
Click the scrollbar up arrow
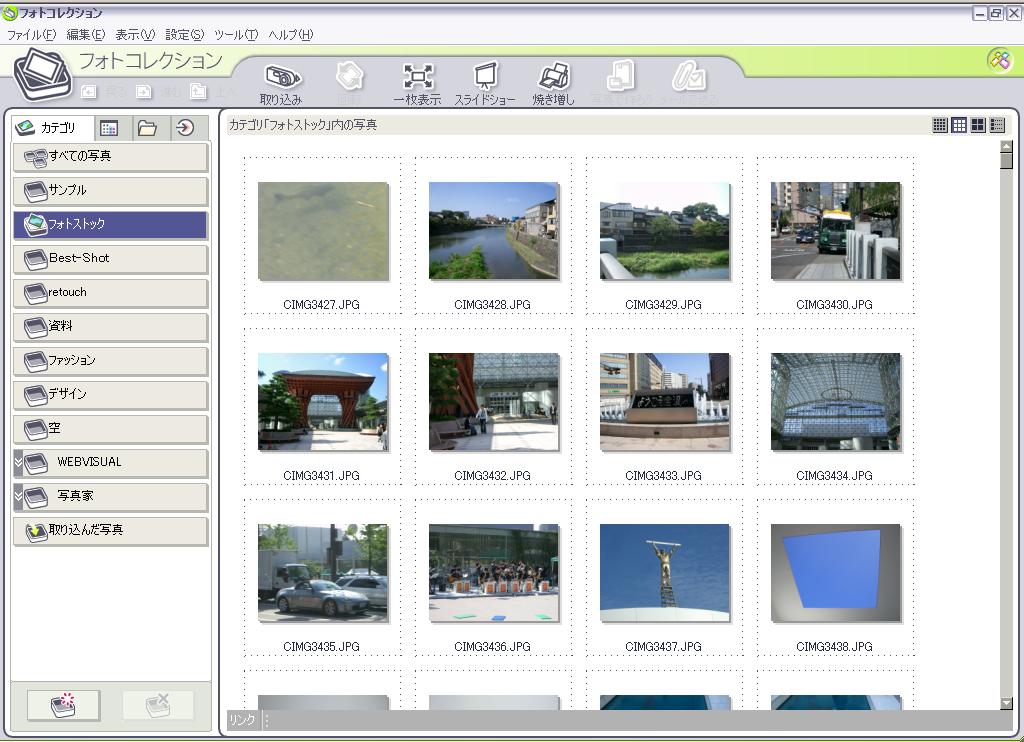point(1006,146)
